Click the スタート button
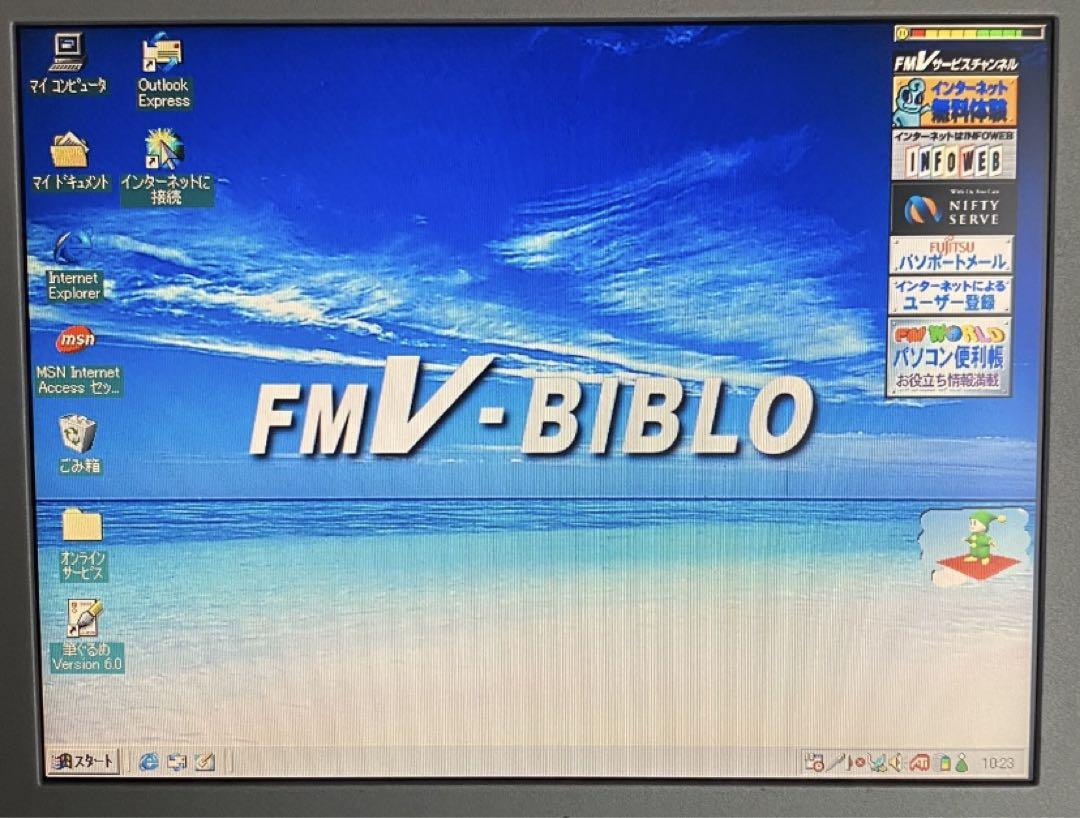Image resolution: width=1080 pixels, height=818 pixels. tap(83, 762)
